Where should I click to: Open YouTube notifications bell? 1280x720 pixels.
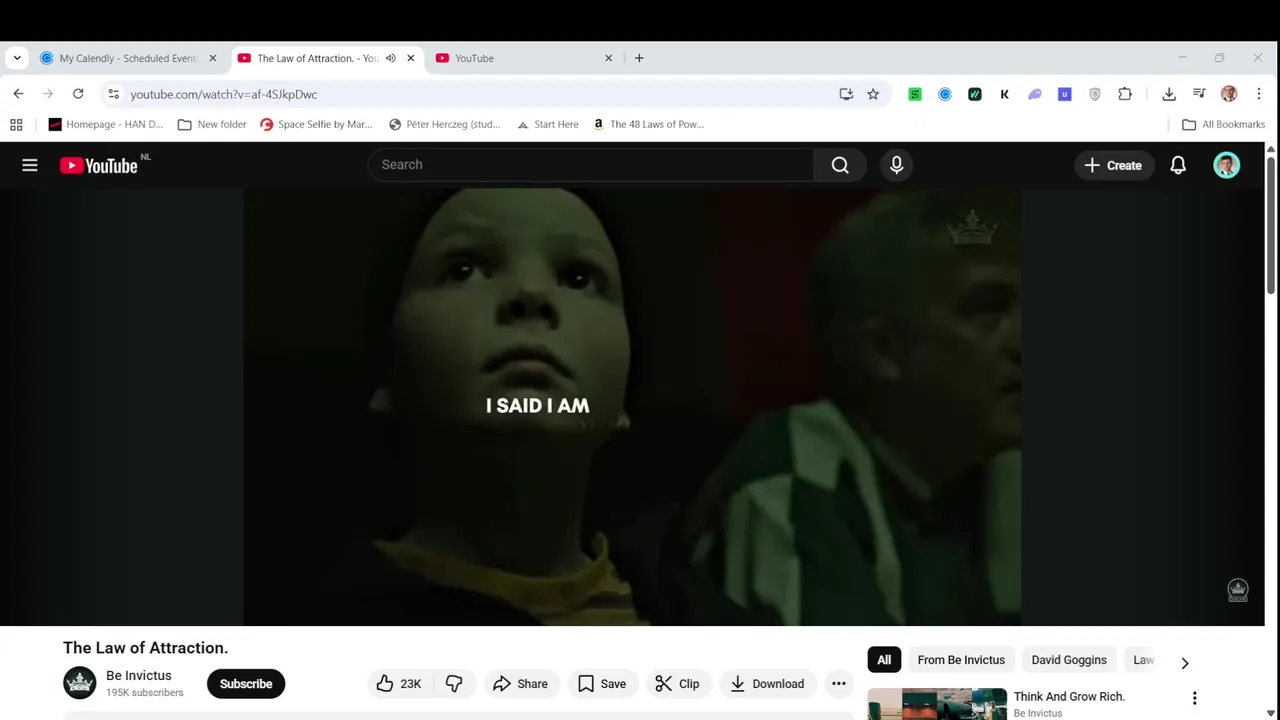[x=1178, y=165]
